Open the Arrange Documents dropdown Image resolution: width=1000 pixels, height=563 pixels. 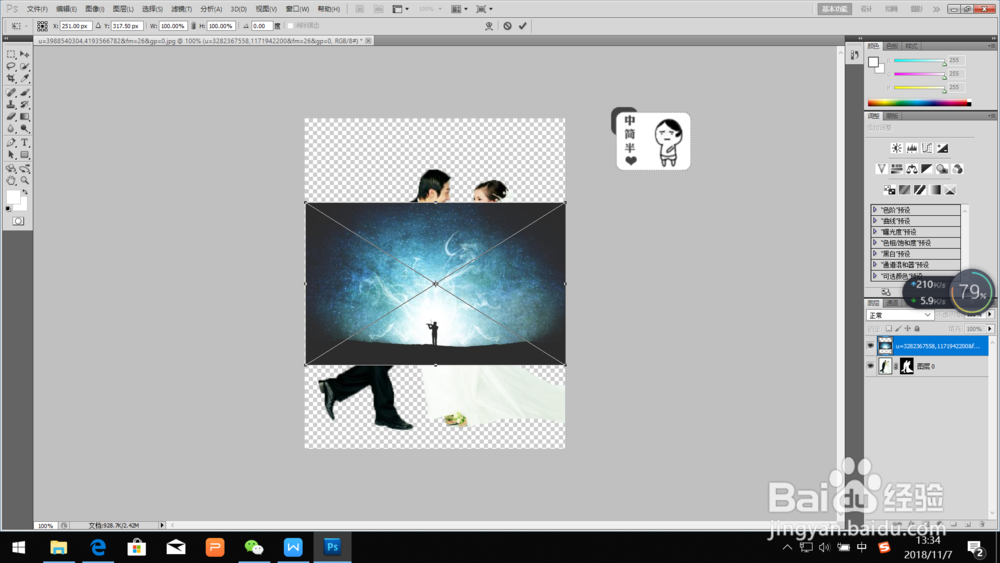click(x=459, y=9)
